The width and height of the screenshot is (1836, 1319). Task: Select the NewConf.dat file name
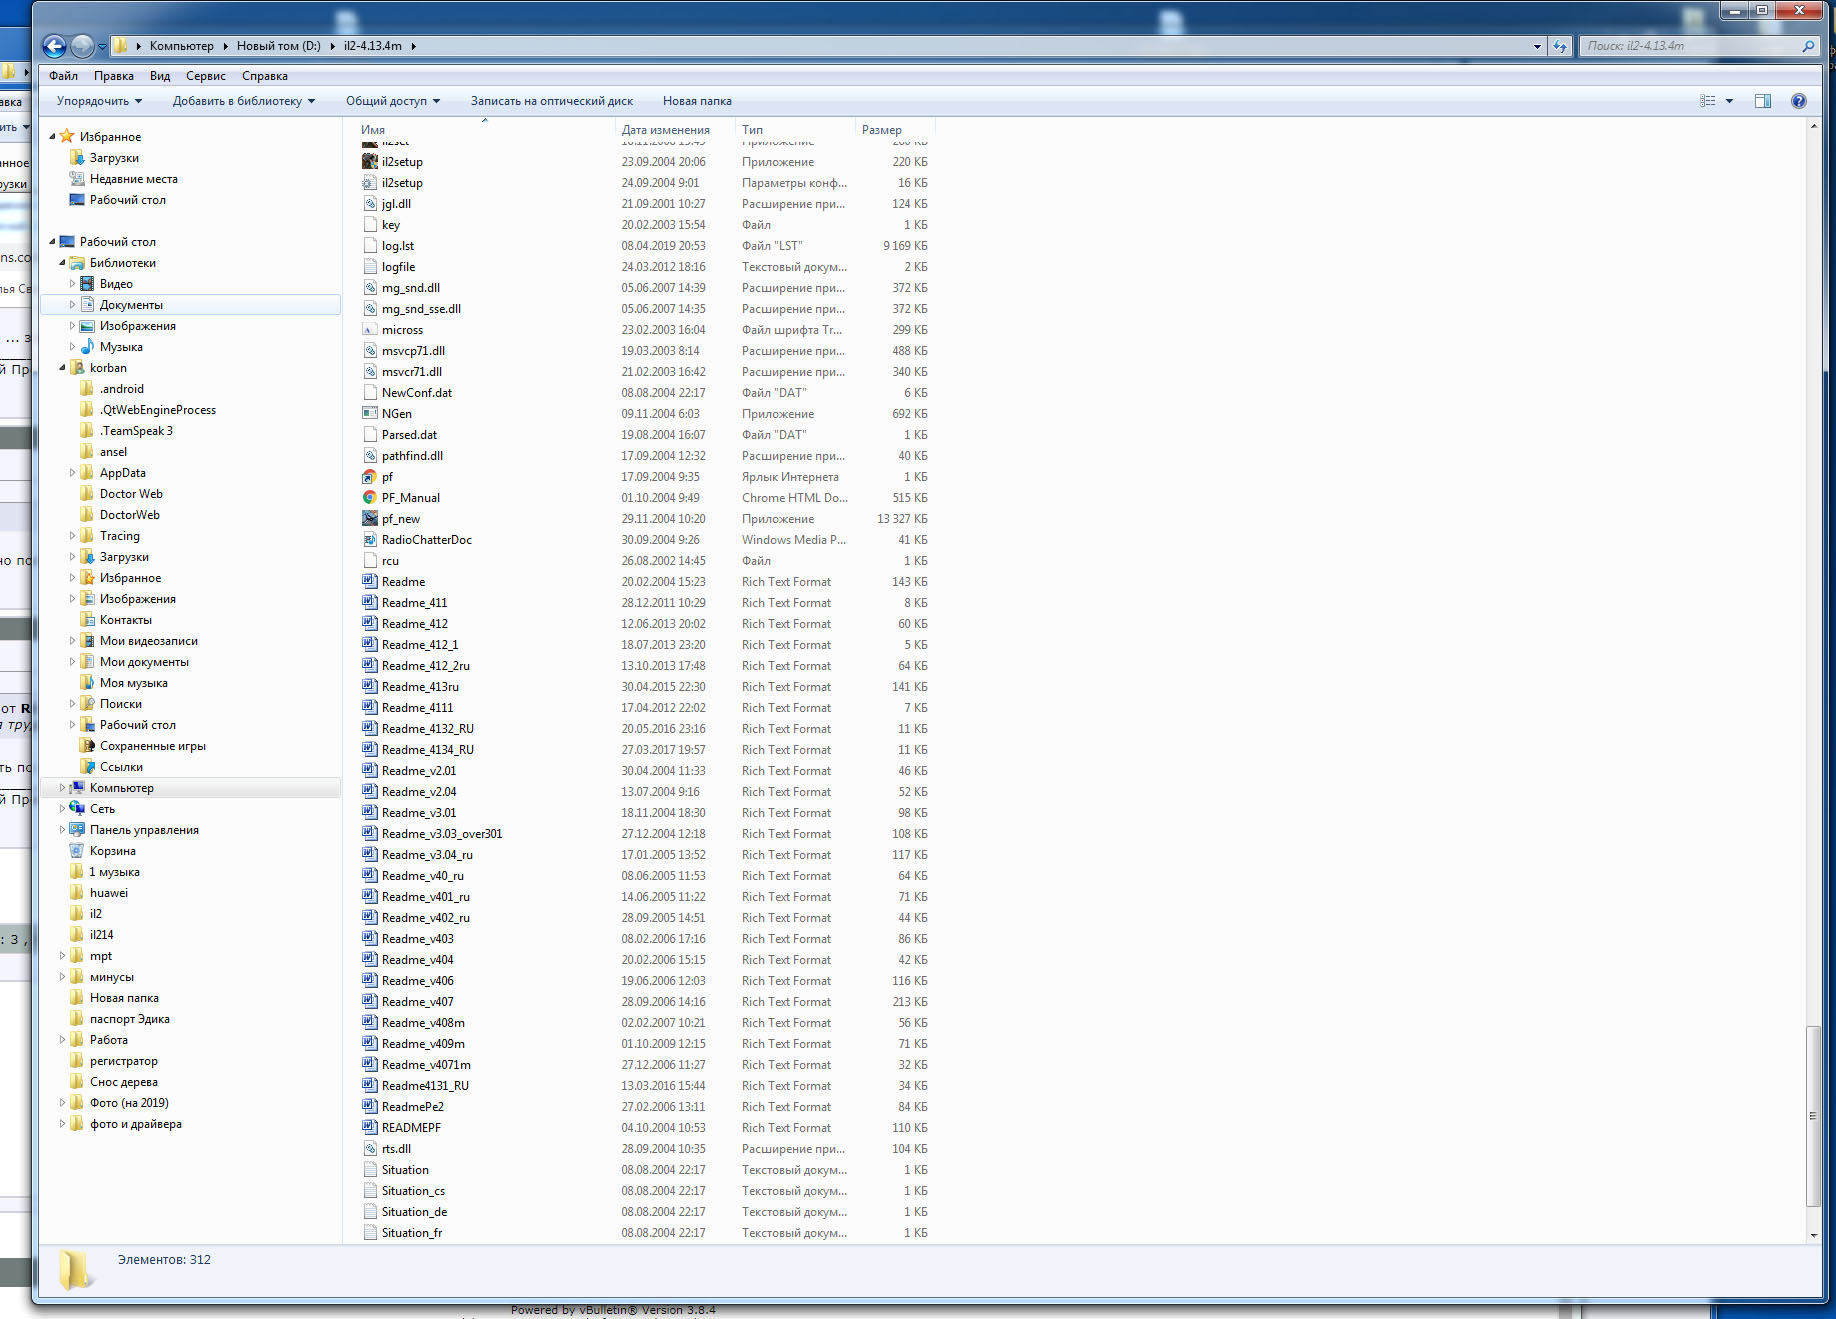pos(417,393)
